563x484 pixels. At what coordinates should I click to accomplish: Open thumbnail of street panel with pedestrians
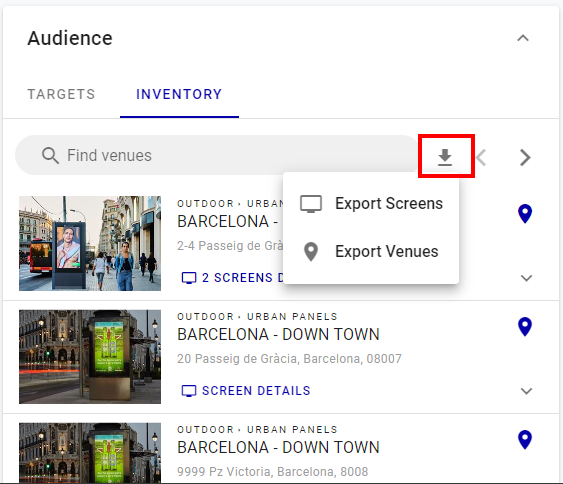[90, 243]
